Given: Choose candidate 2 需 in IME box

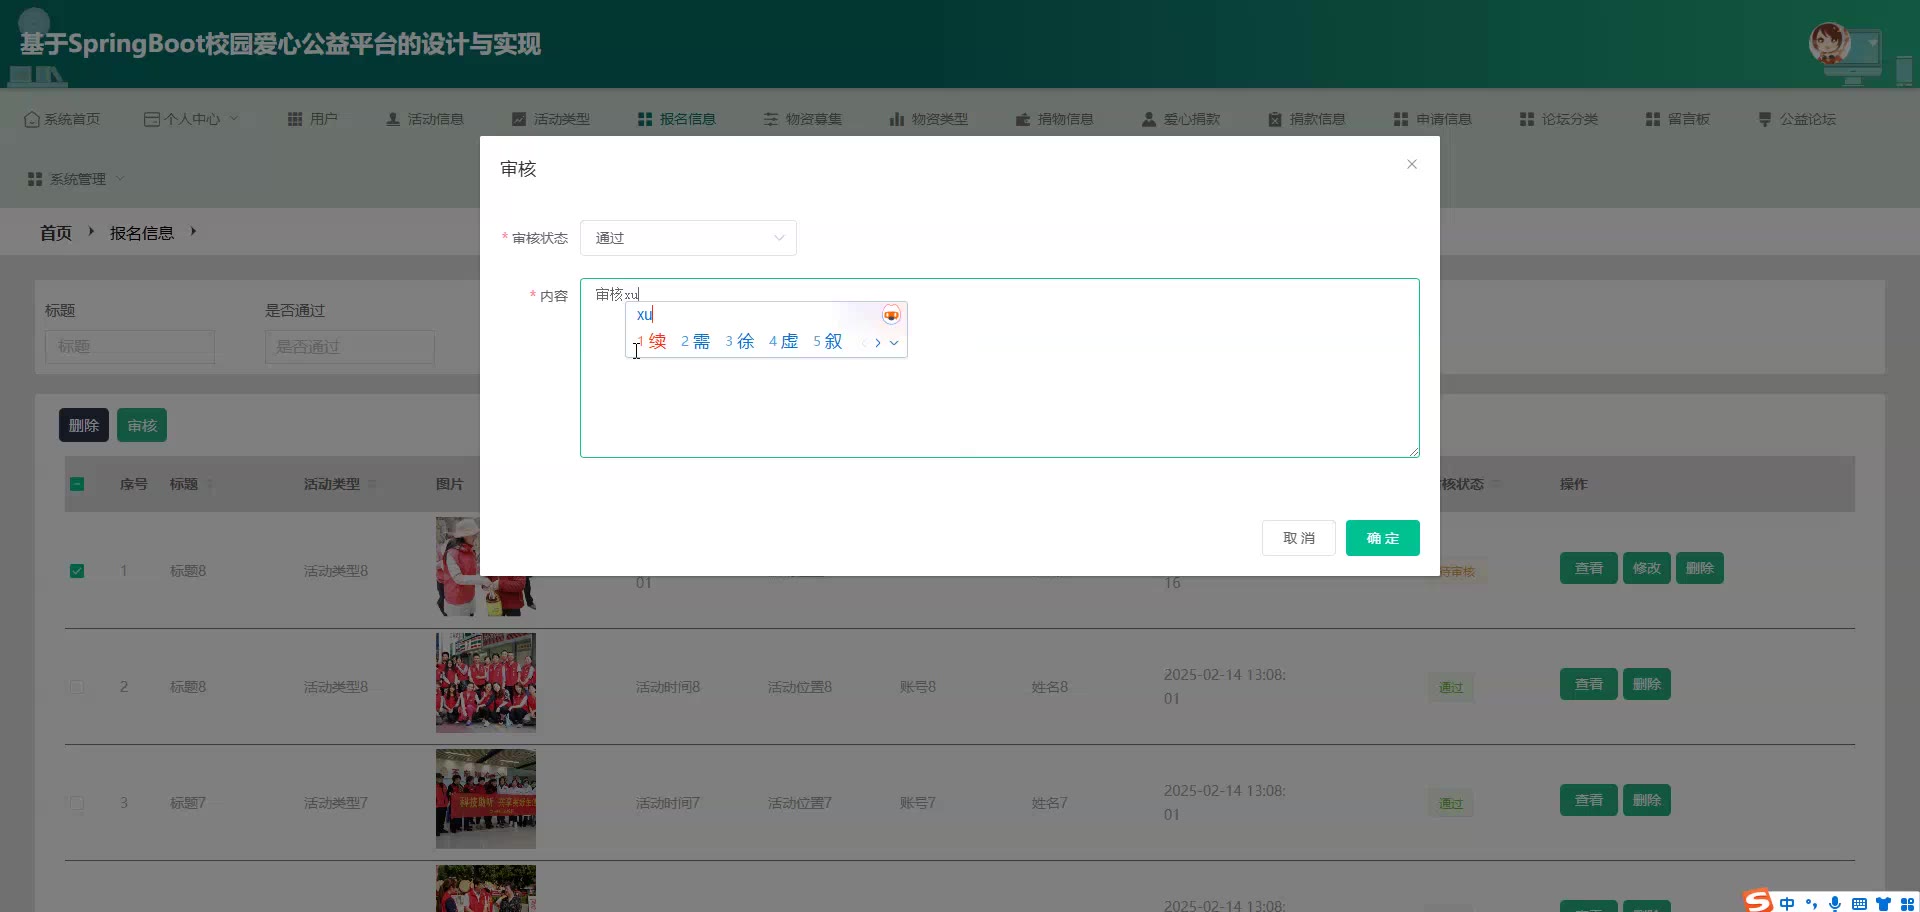Looking at the screenshot, I should pos(696,342).
